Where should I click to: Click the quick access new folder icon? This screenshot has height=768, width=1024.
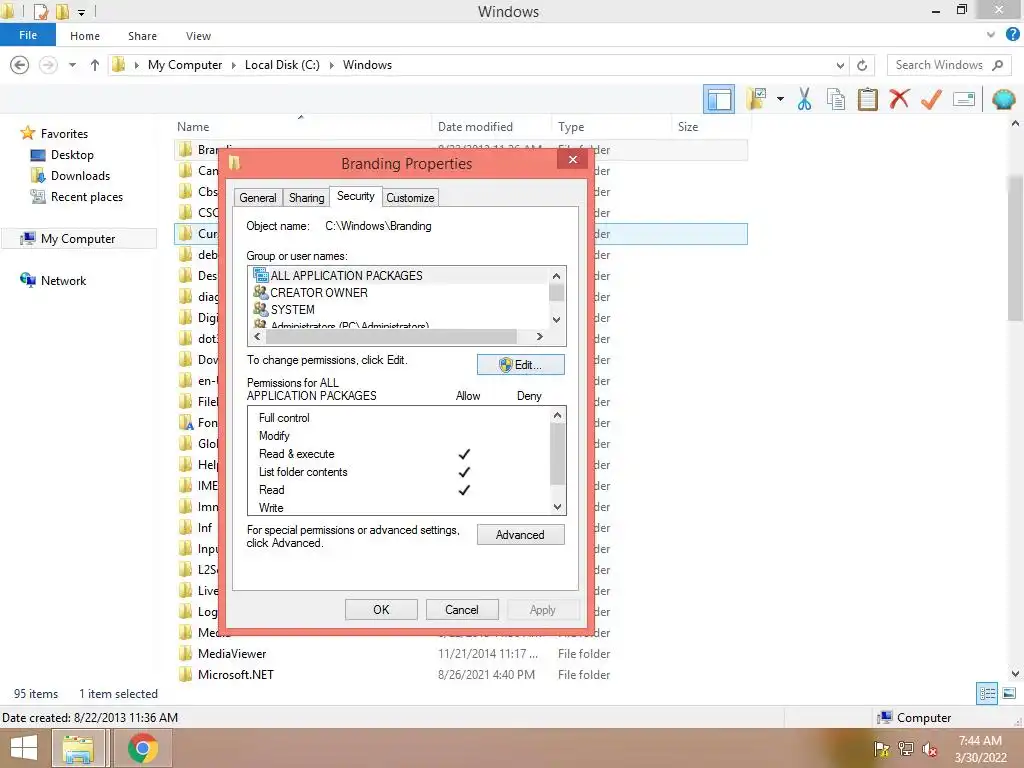63,12
